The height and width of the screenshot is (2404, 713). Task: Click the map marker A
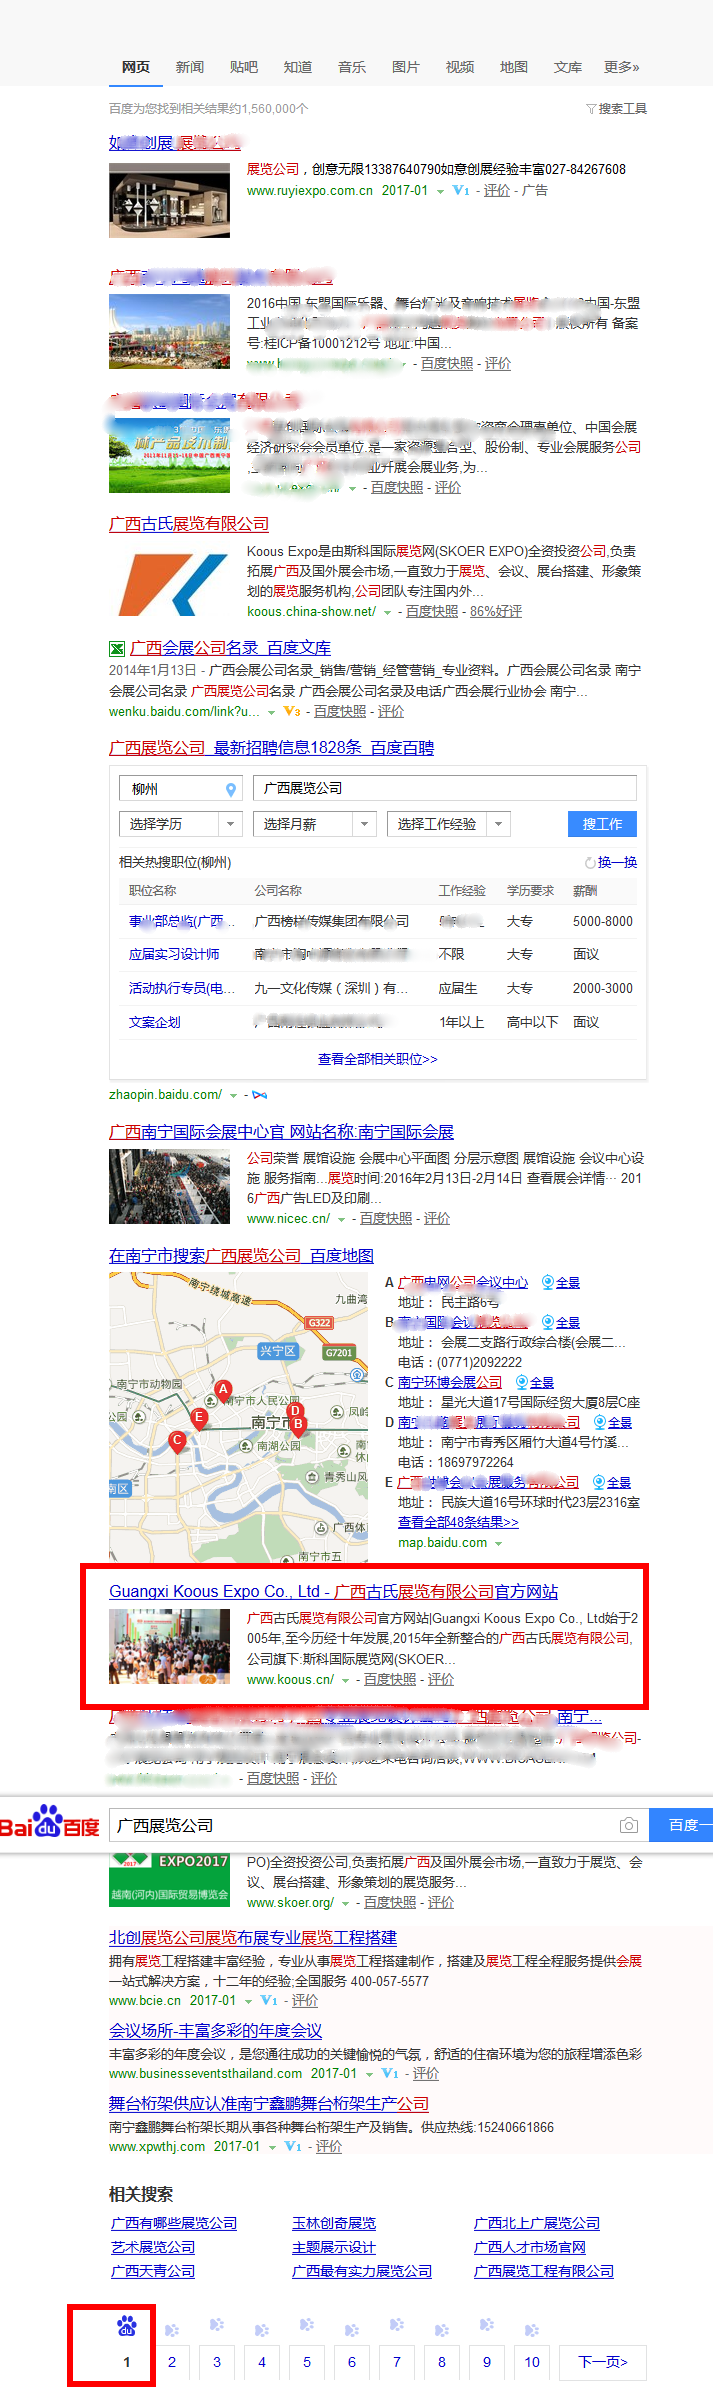point(223,1391)
